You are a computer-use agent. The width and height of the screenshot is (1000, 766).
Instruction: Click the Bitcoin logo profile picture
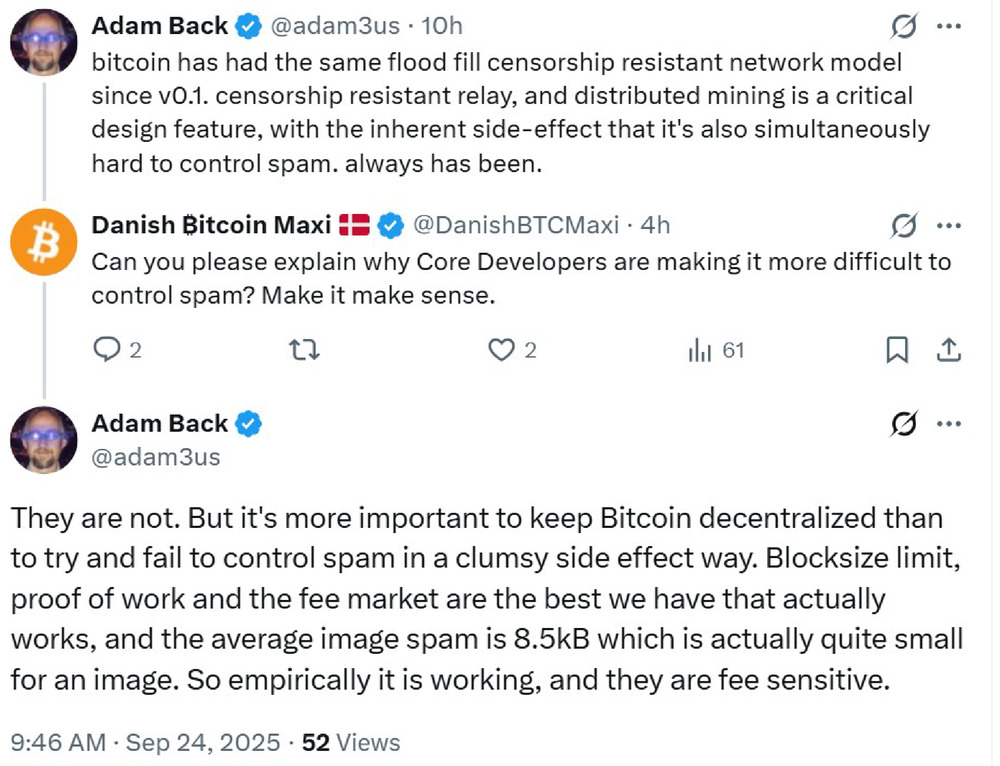(x=43, y=241)
